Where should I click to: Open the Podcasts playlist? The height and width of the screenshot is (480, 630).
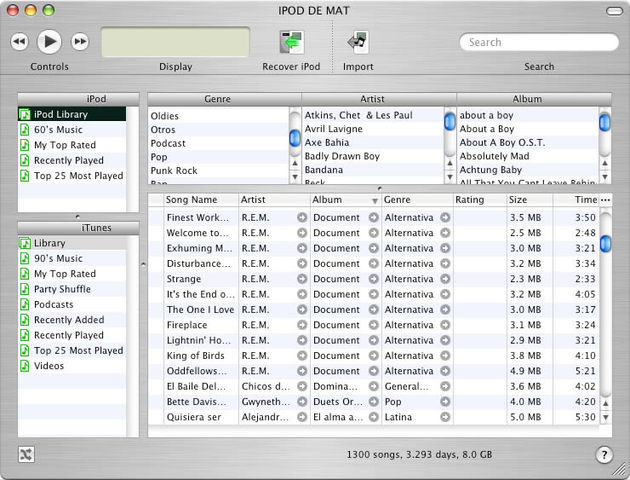(72, 304)
